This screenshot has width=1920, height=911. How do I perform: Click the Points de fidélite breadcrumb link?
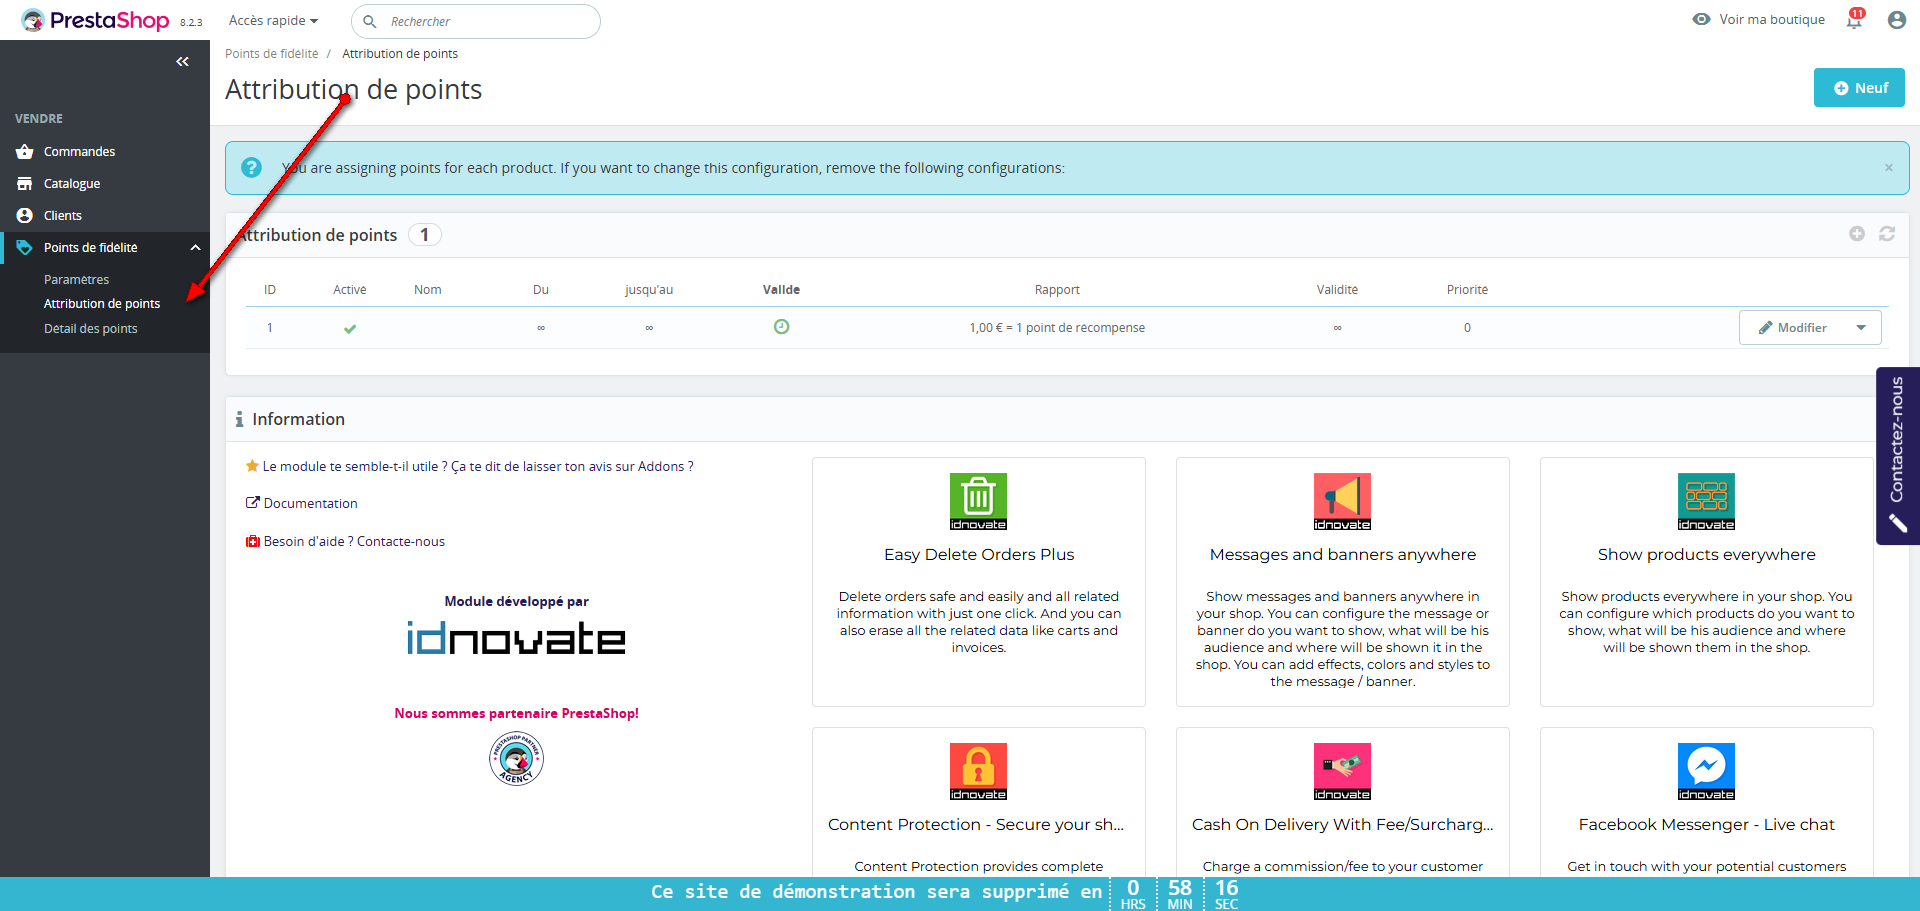point(272,54)
